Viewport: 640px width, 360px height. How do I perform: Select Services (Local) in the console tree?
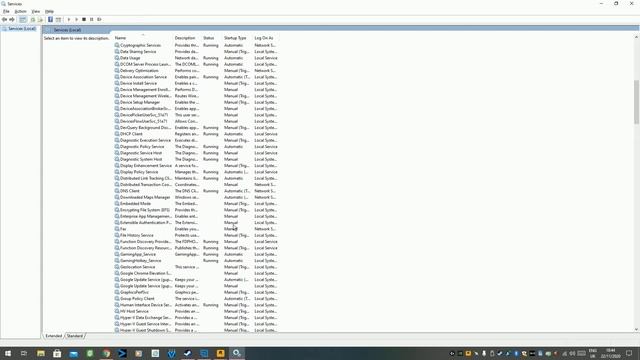tap(22, 29)
